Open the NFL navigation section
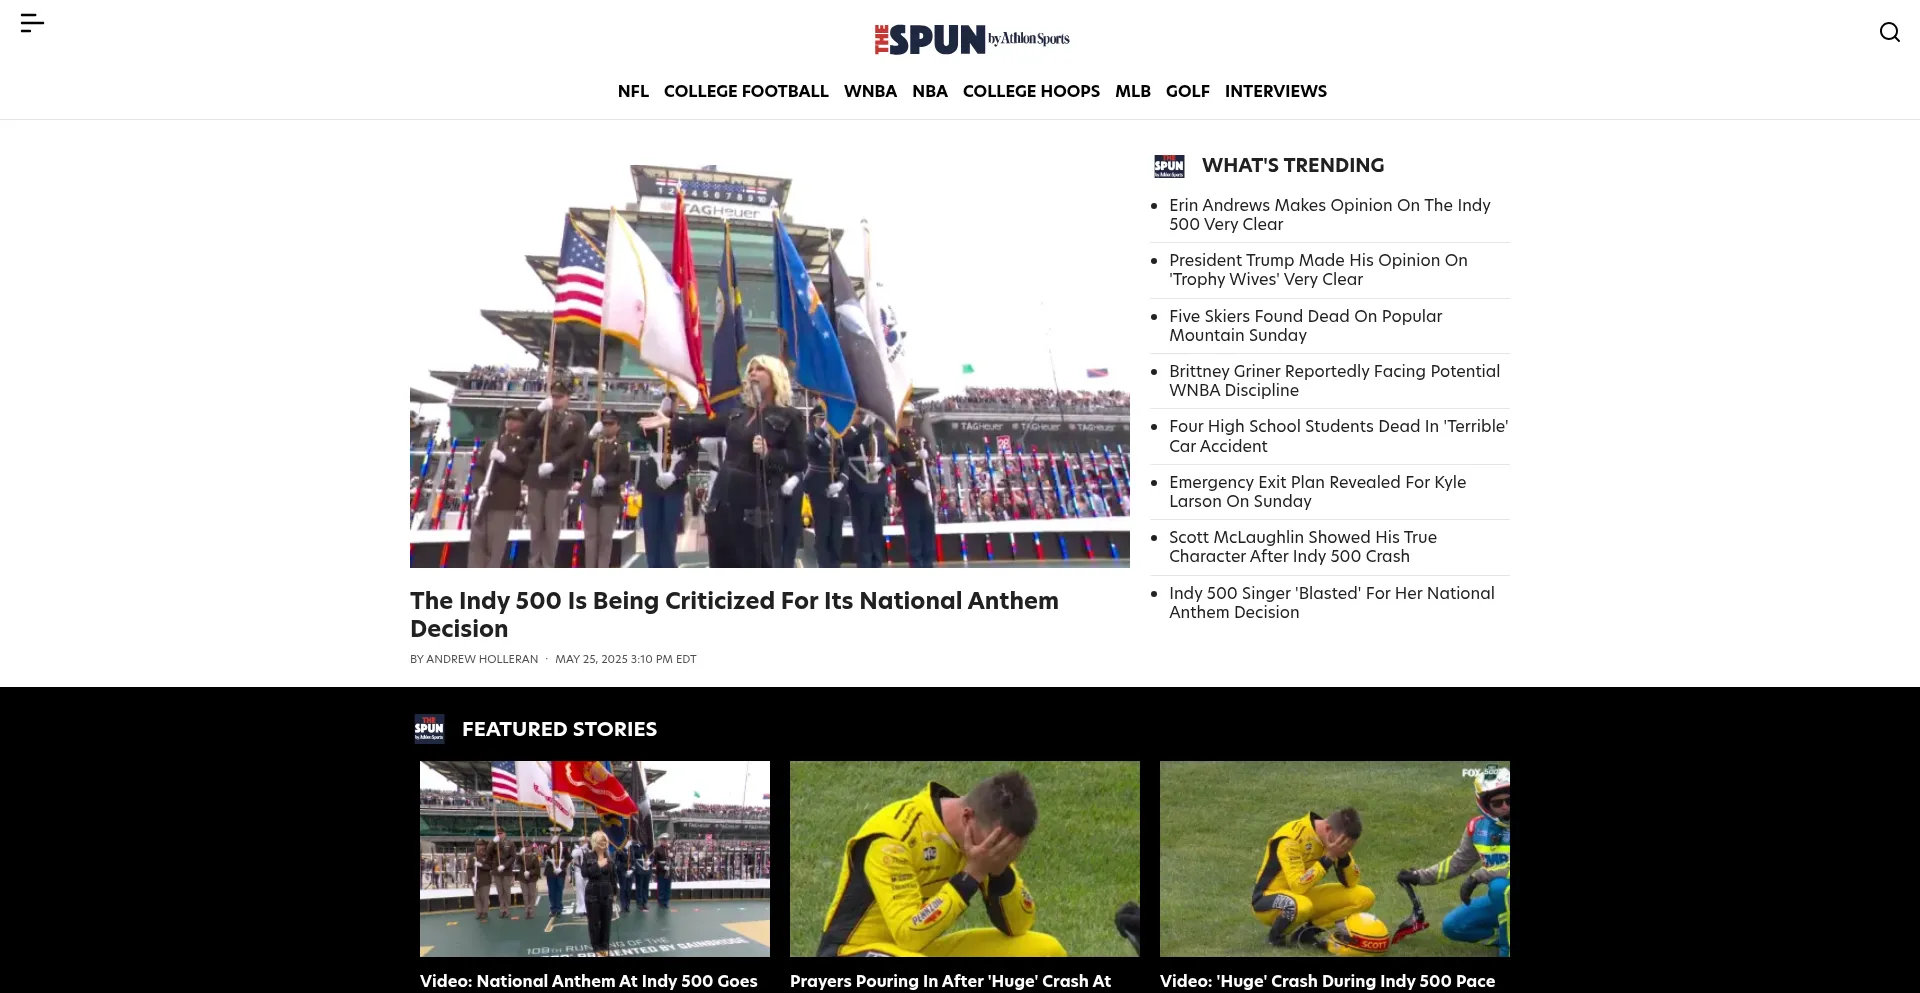1920x993 pixels. point(633,91)
